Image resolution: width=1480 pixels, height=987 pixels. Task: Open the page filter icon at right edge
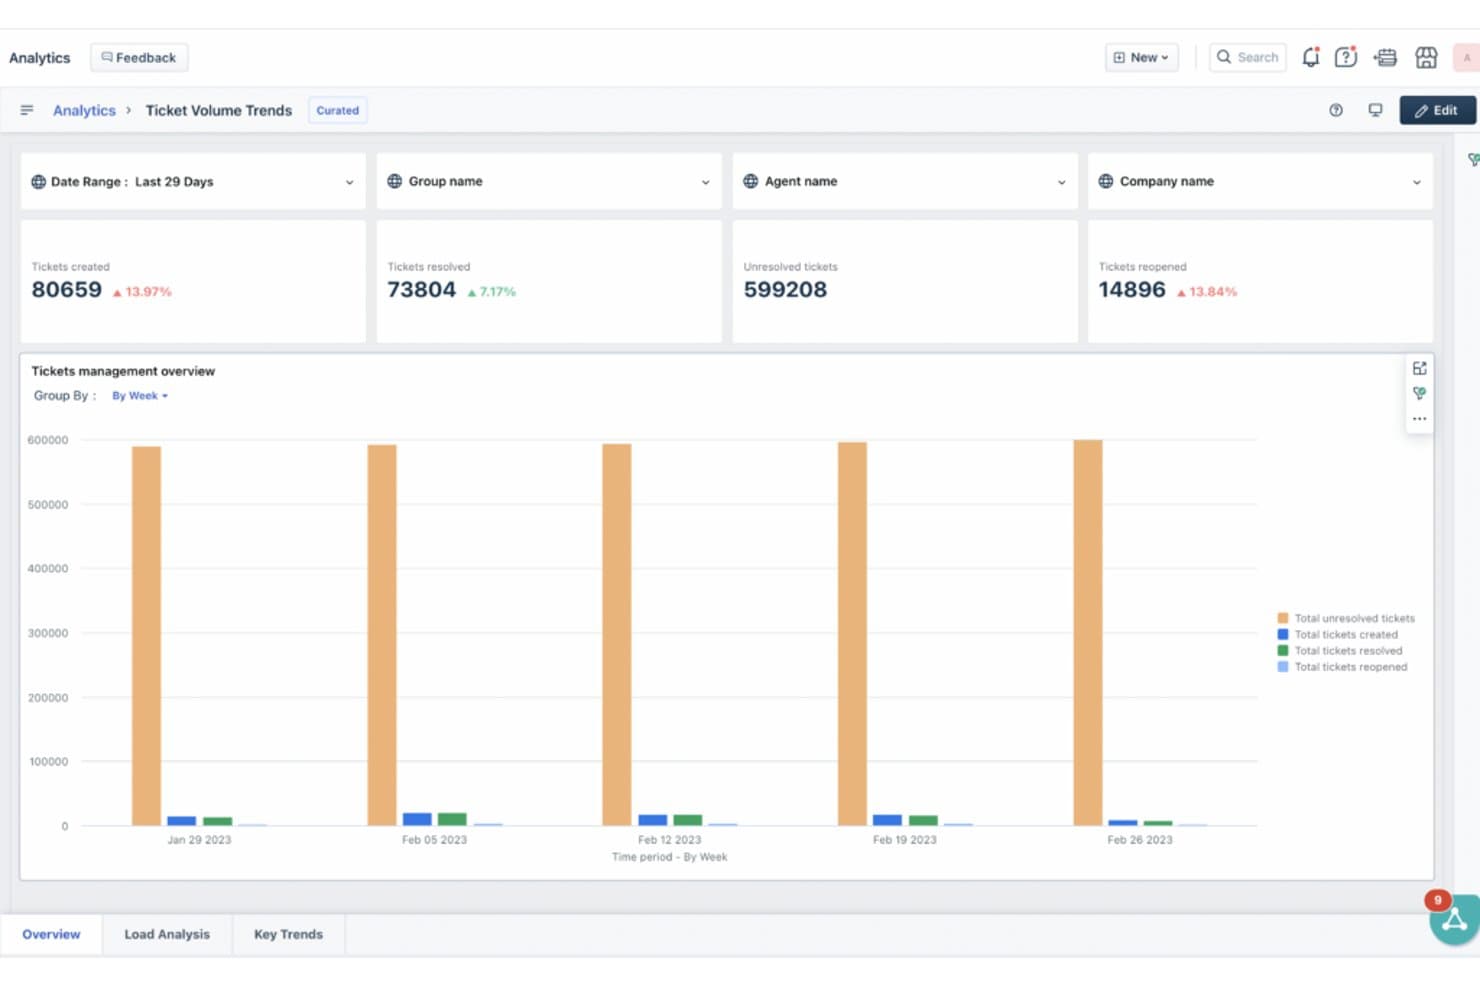tap(1473, 159)
